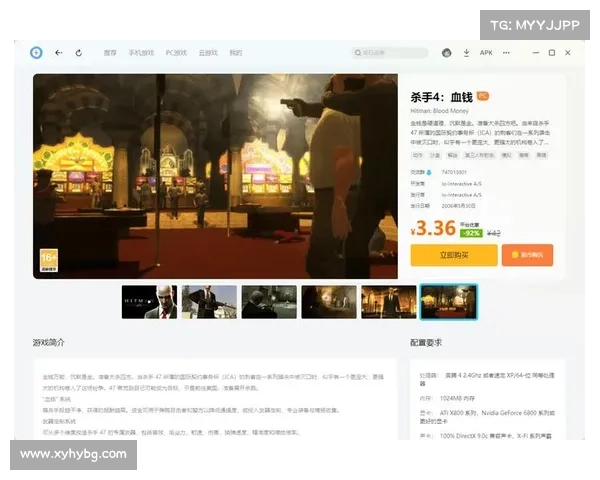600x480 pixels.
Task: Click the green -92% discount badge
Action: pyautogui.click(x=471, y=233)
